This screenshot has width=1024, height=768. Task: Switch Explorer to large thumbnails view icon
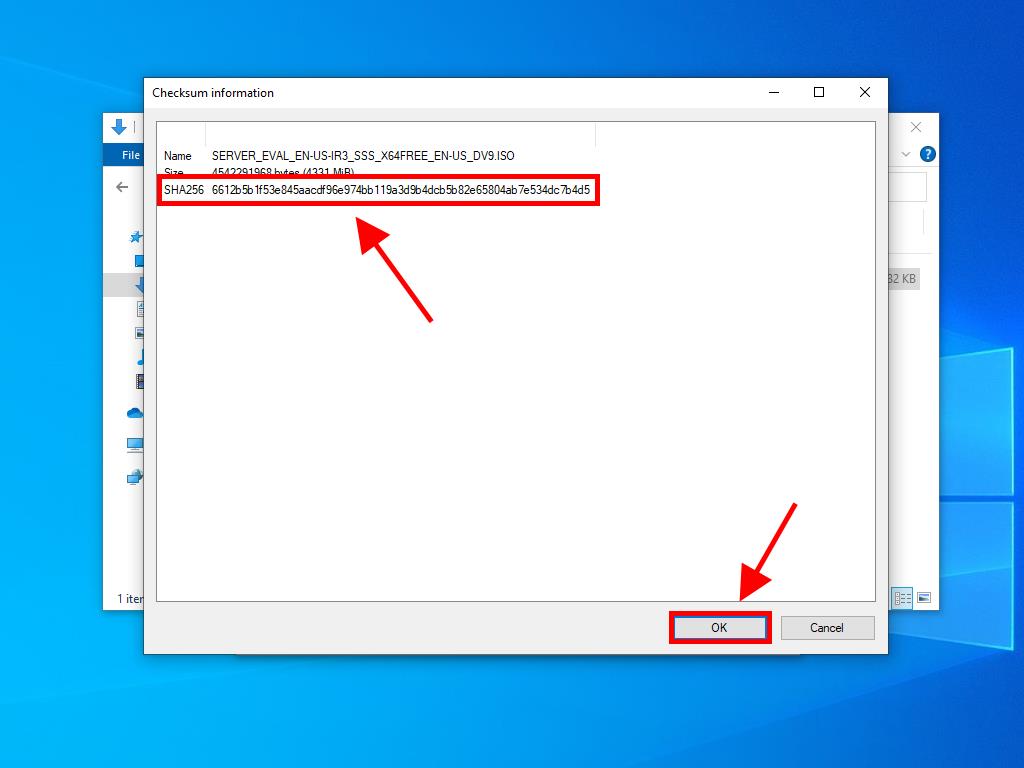click(924, 598)
